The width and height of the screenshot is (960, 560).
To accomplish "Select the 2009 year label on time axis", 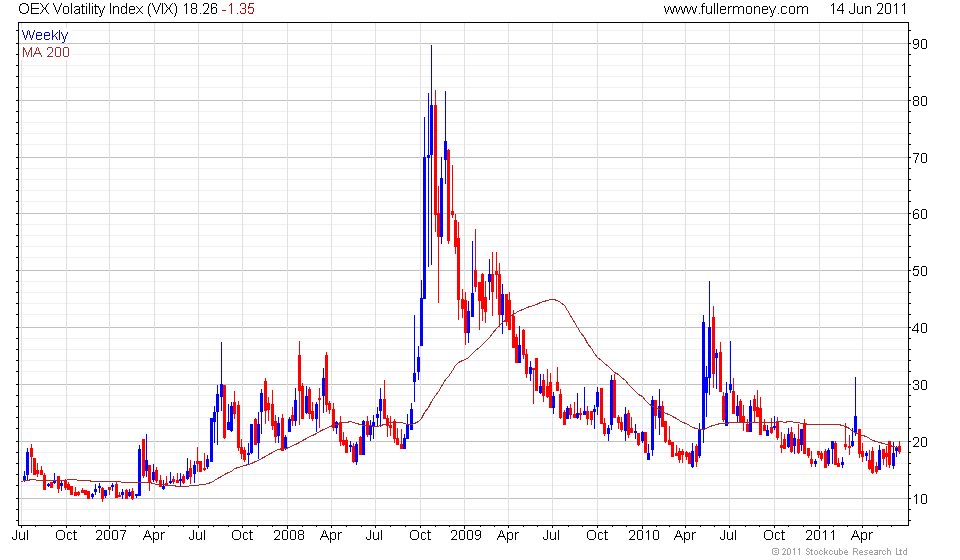I will (466, 535).
